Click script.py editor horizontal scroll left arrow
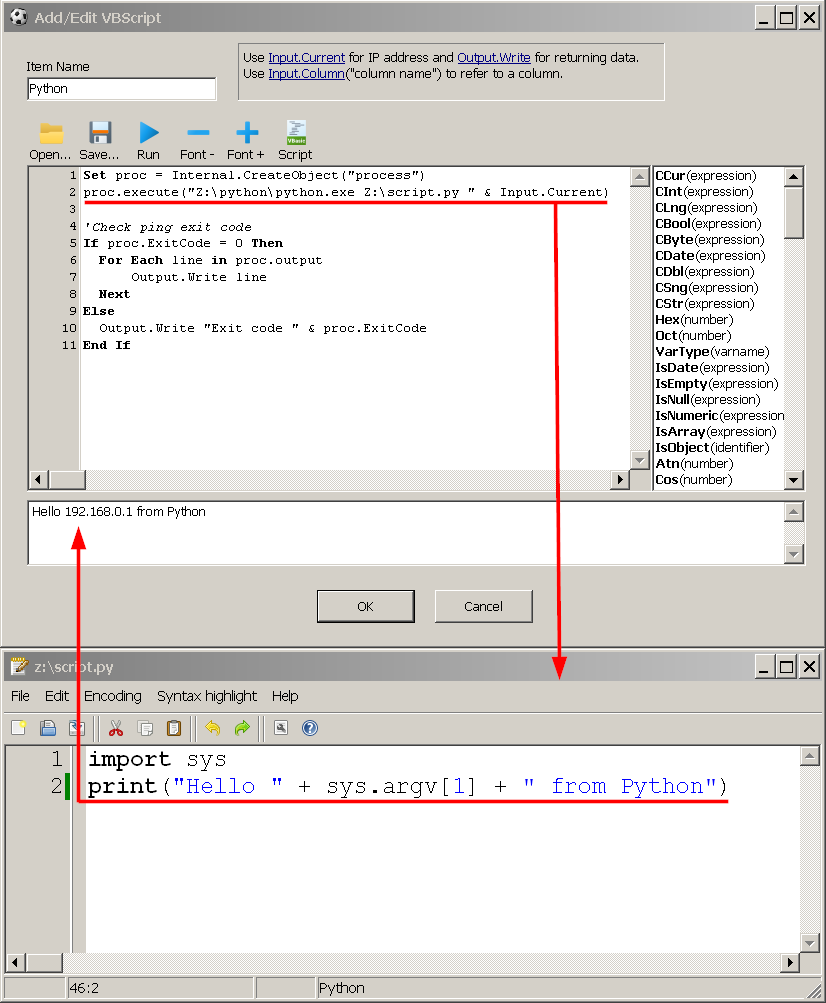Viewport: 826px width, 1003px height. pos(15,962)
